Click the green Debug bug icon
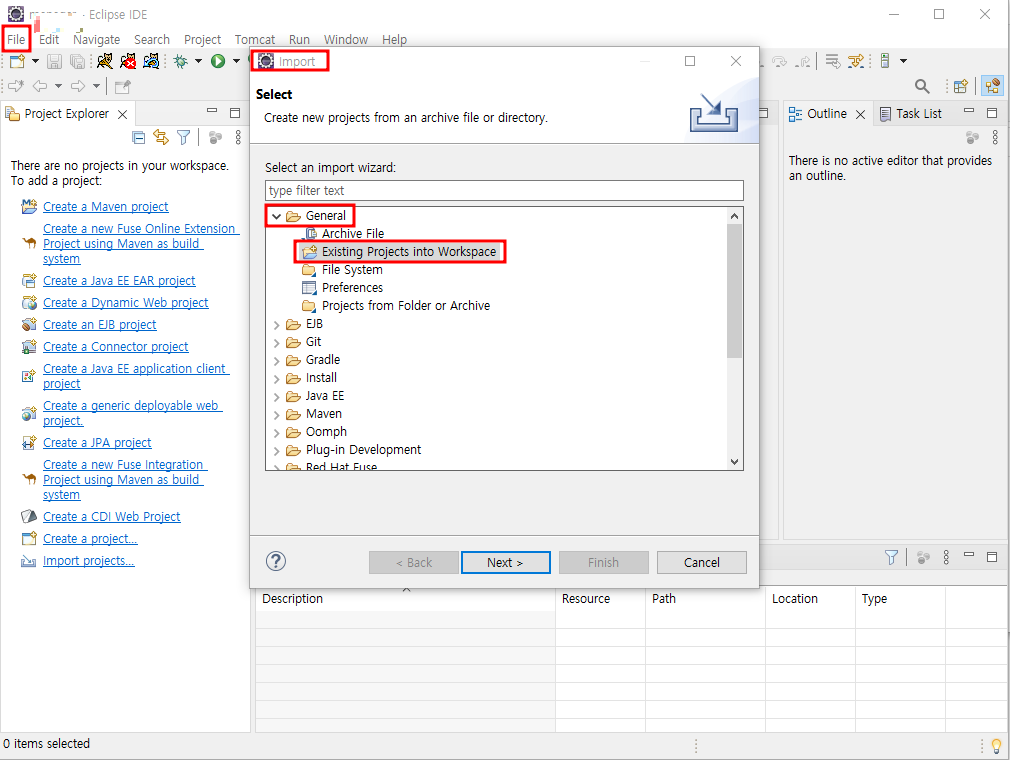This screenshot has height=760, width=1010. (181, 61)
